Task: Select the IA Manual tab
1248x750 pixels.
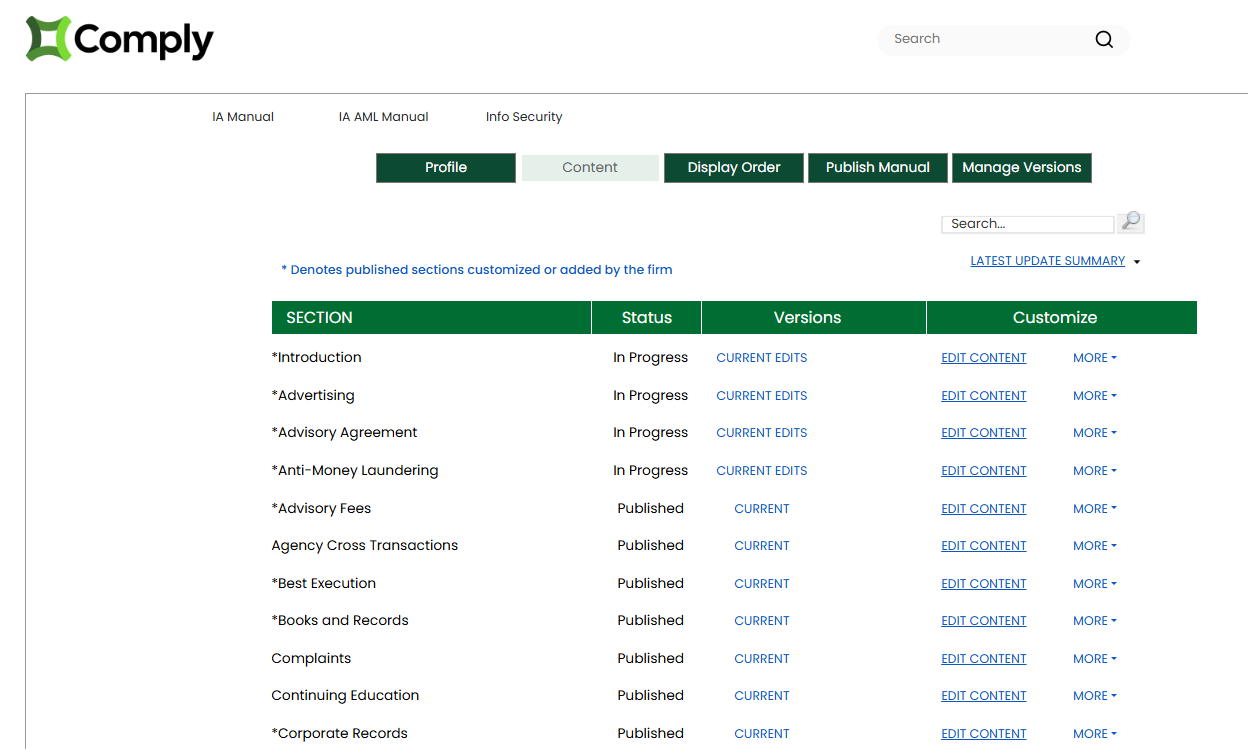Action: (242, 116)
